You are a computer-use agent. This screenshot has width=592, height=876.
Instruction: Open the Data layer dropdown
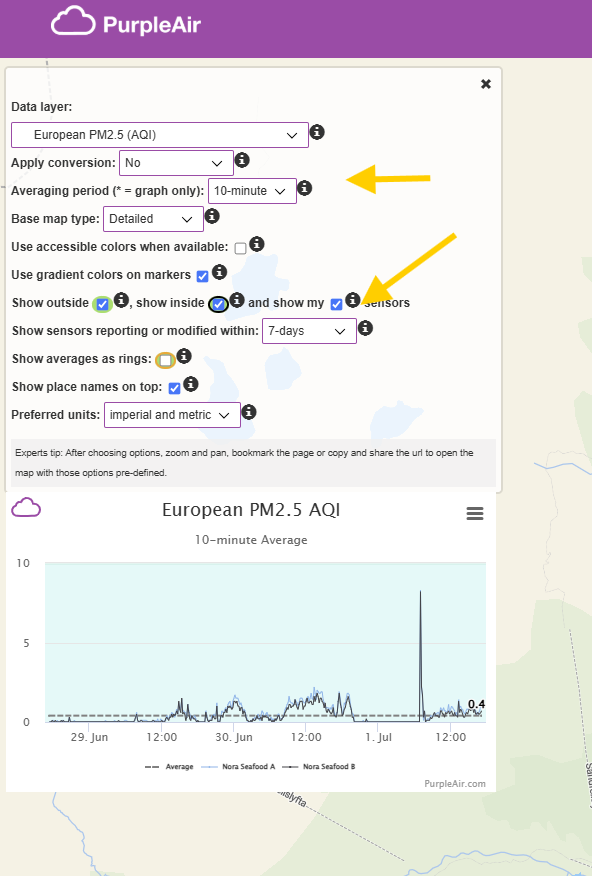(160, 135)
